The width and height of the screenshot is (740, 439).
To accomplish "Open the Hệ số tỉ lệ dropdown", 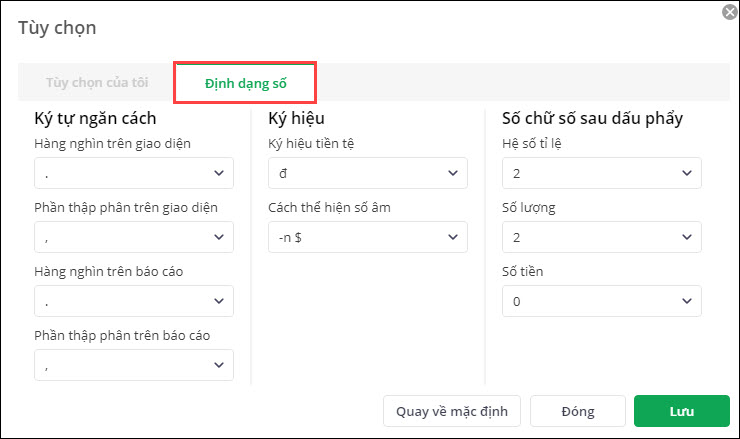I will click(x=601, y=173).
